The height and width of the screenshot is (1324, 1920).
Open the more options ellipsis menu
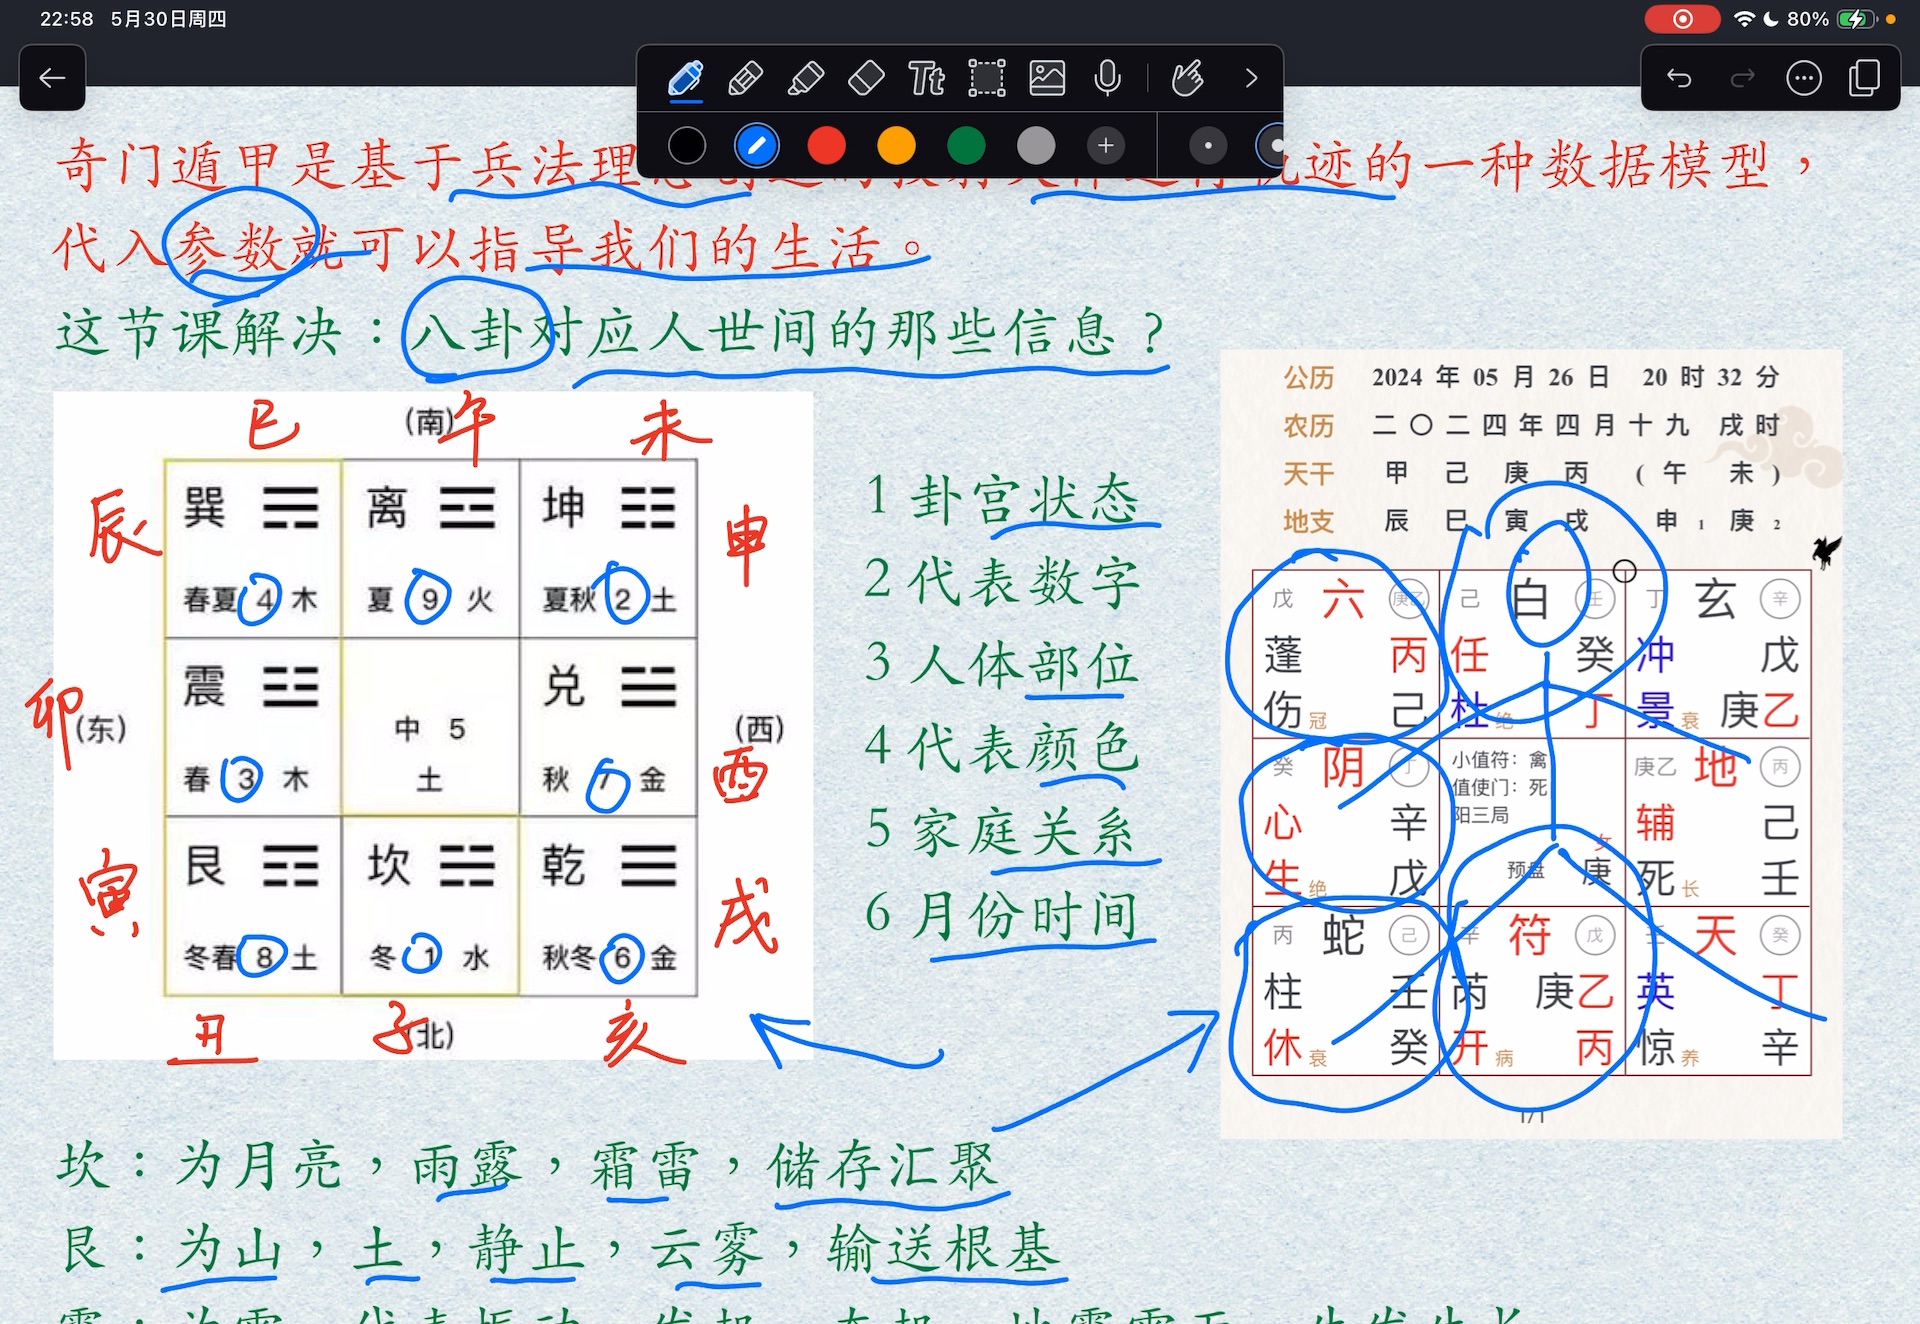1804,78
